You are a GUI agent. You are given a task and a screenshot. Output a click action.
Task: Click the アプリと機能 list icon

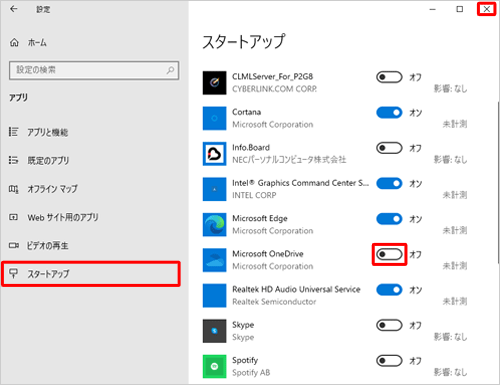tap(13, 132)
